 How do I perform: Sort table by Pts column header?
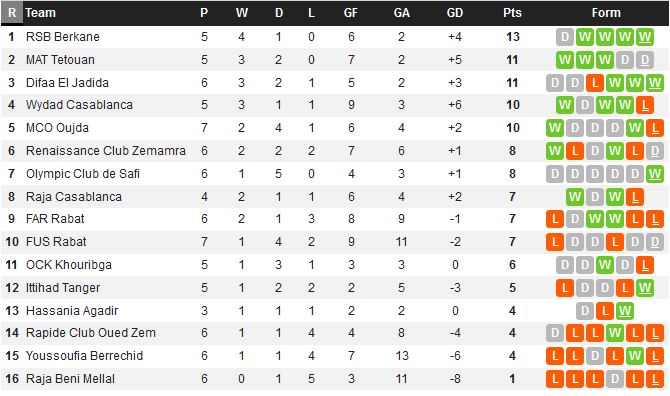512,13
